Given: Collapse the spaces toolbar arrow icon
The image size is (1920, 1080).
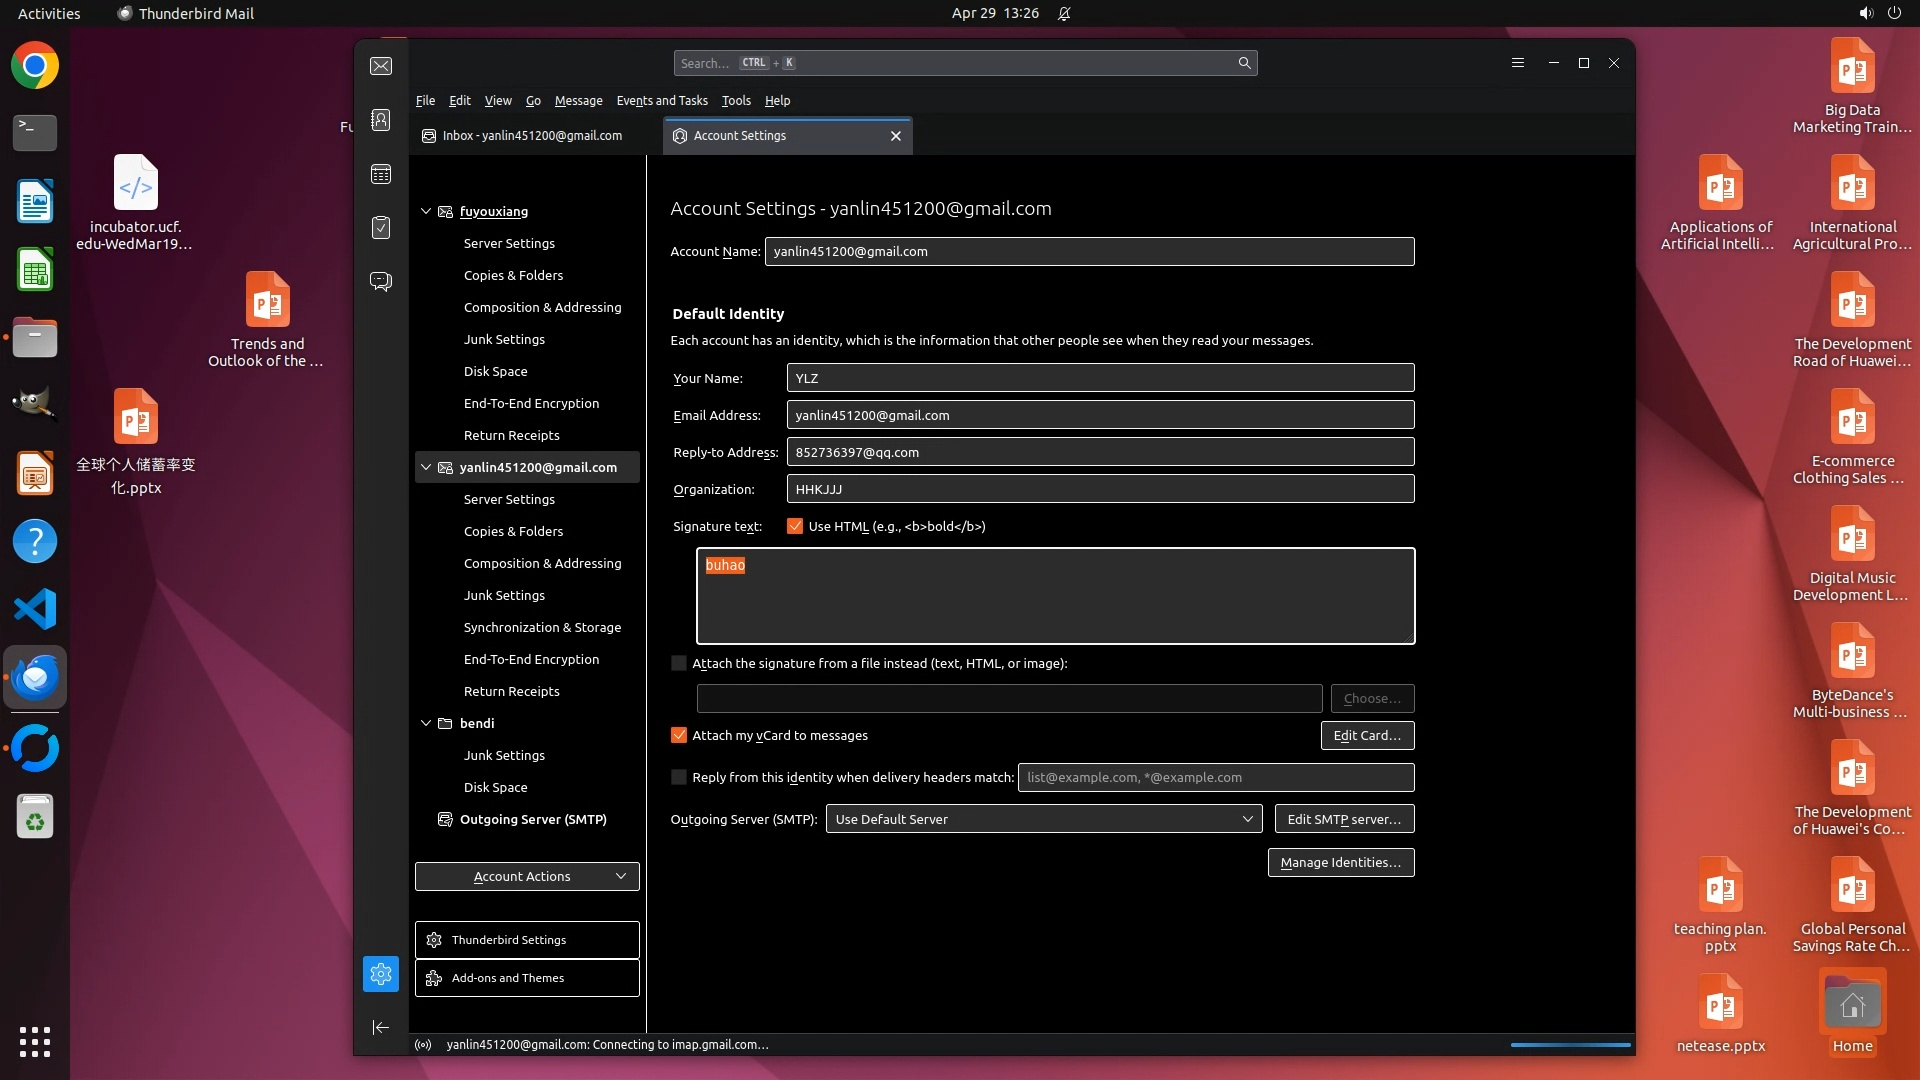Looking at the screenshot, I should click(x=381, y=1027).
